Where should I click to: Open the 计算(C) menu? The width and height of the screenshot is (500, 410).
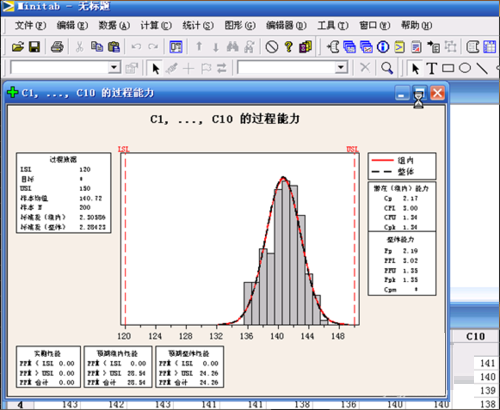(x=156, y=25)
